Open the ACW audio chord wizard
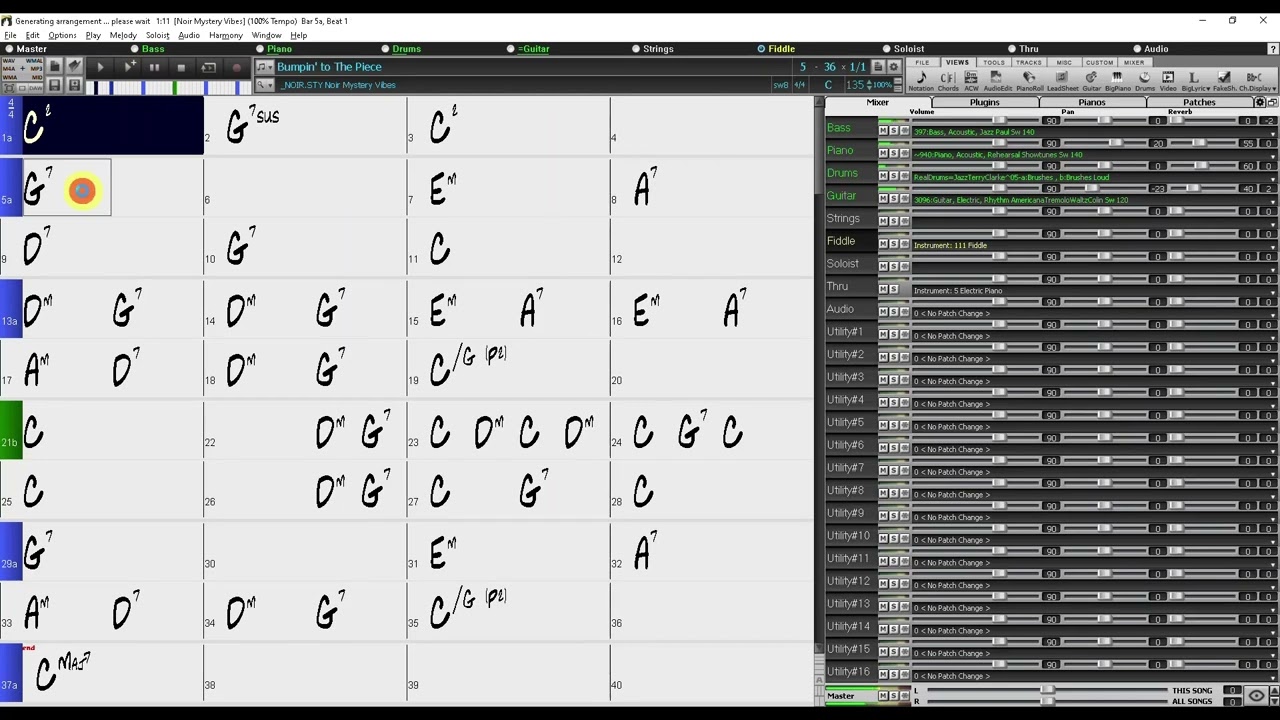 (x=971, y=81)
